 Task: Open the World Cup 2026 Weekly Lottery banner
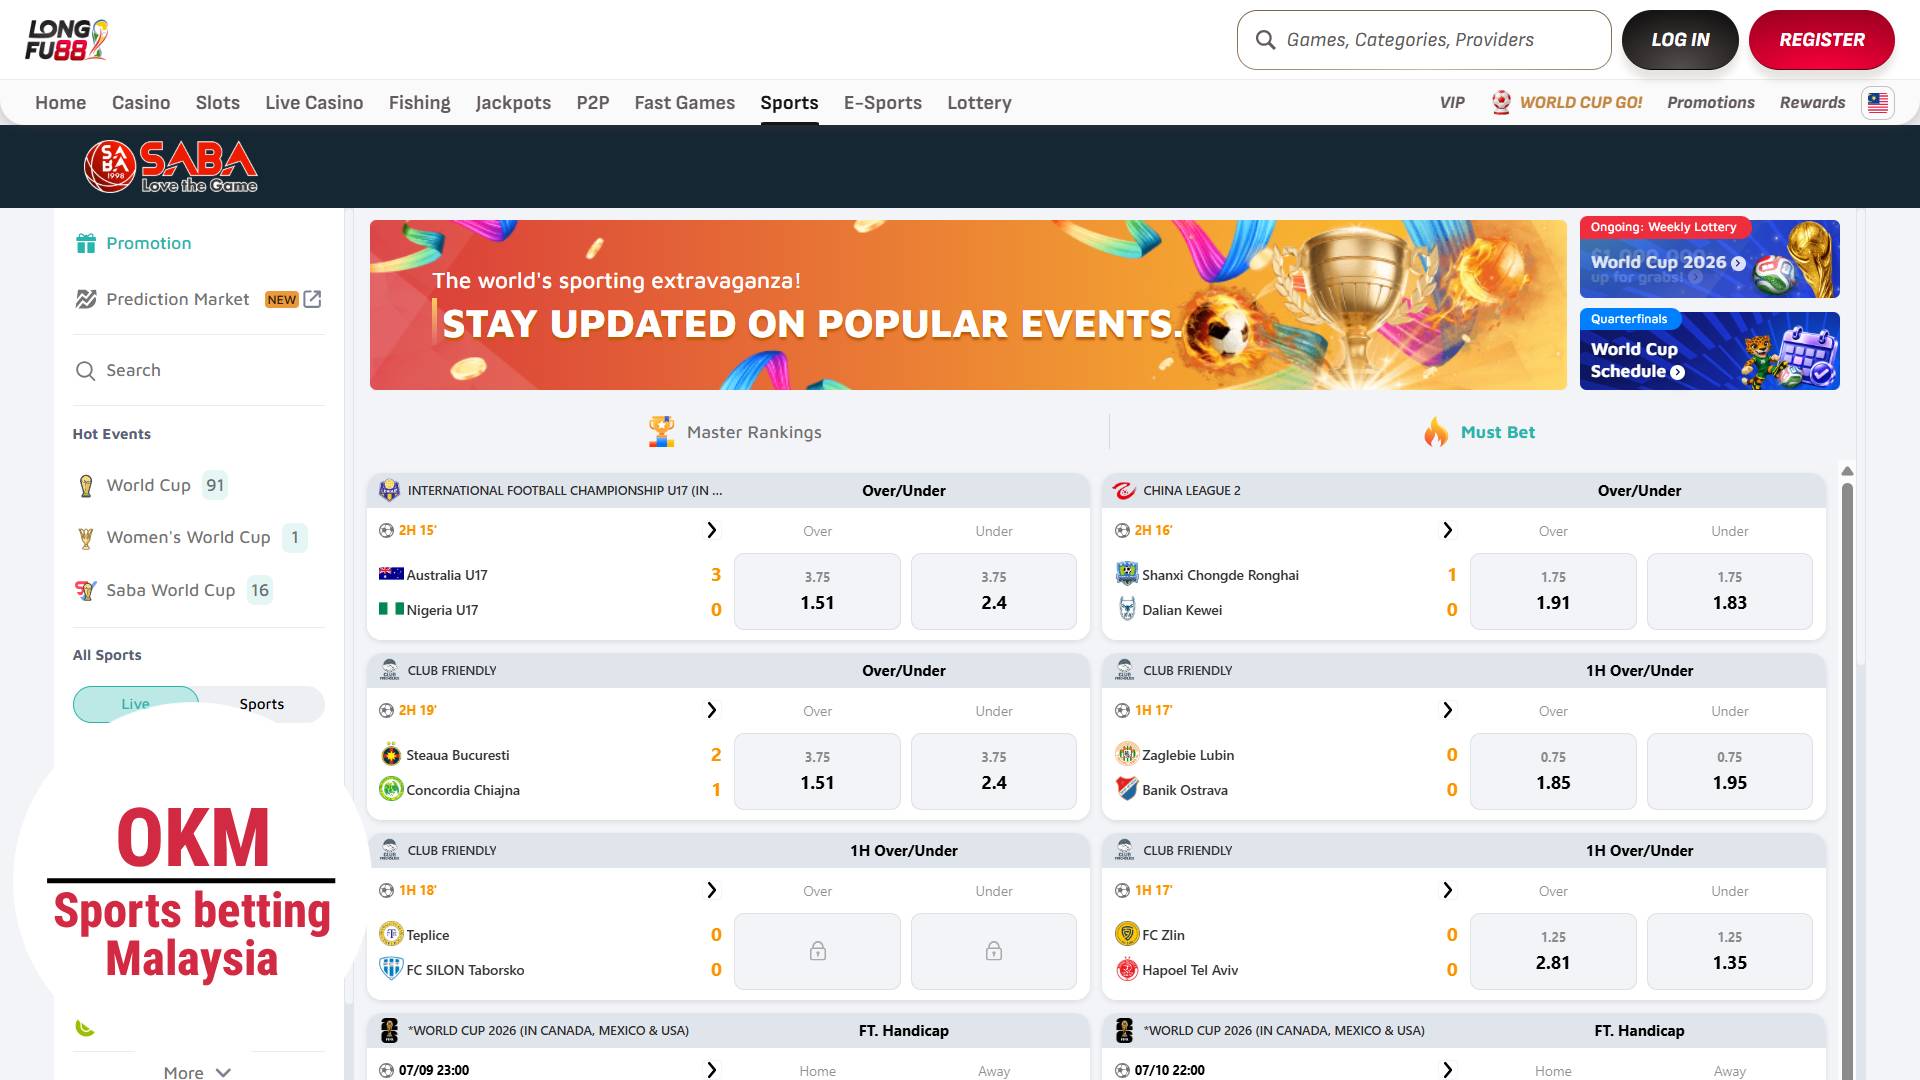coord(1709,257)
